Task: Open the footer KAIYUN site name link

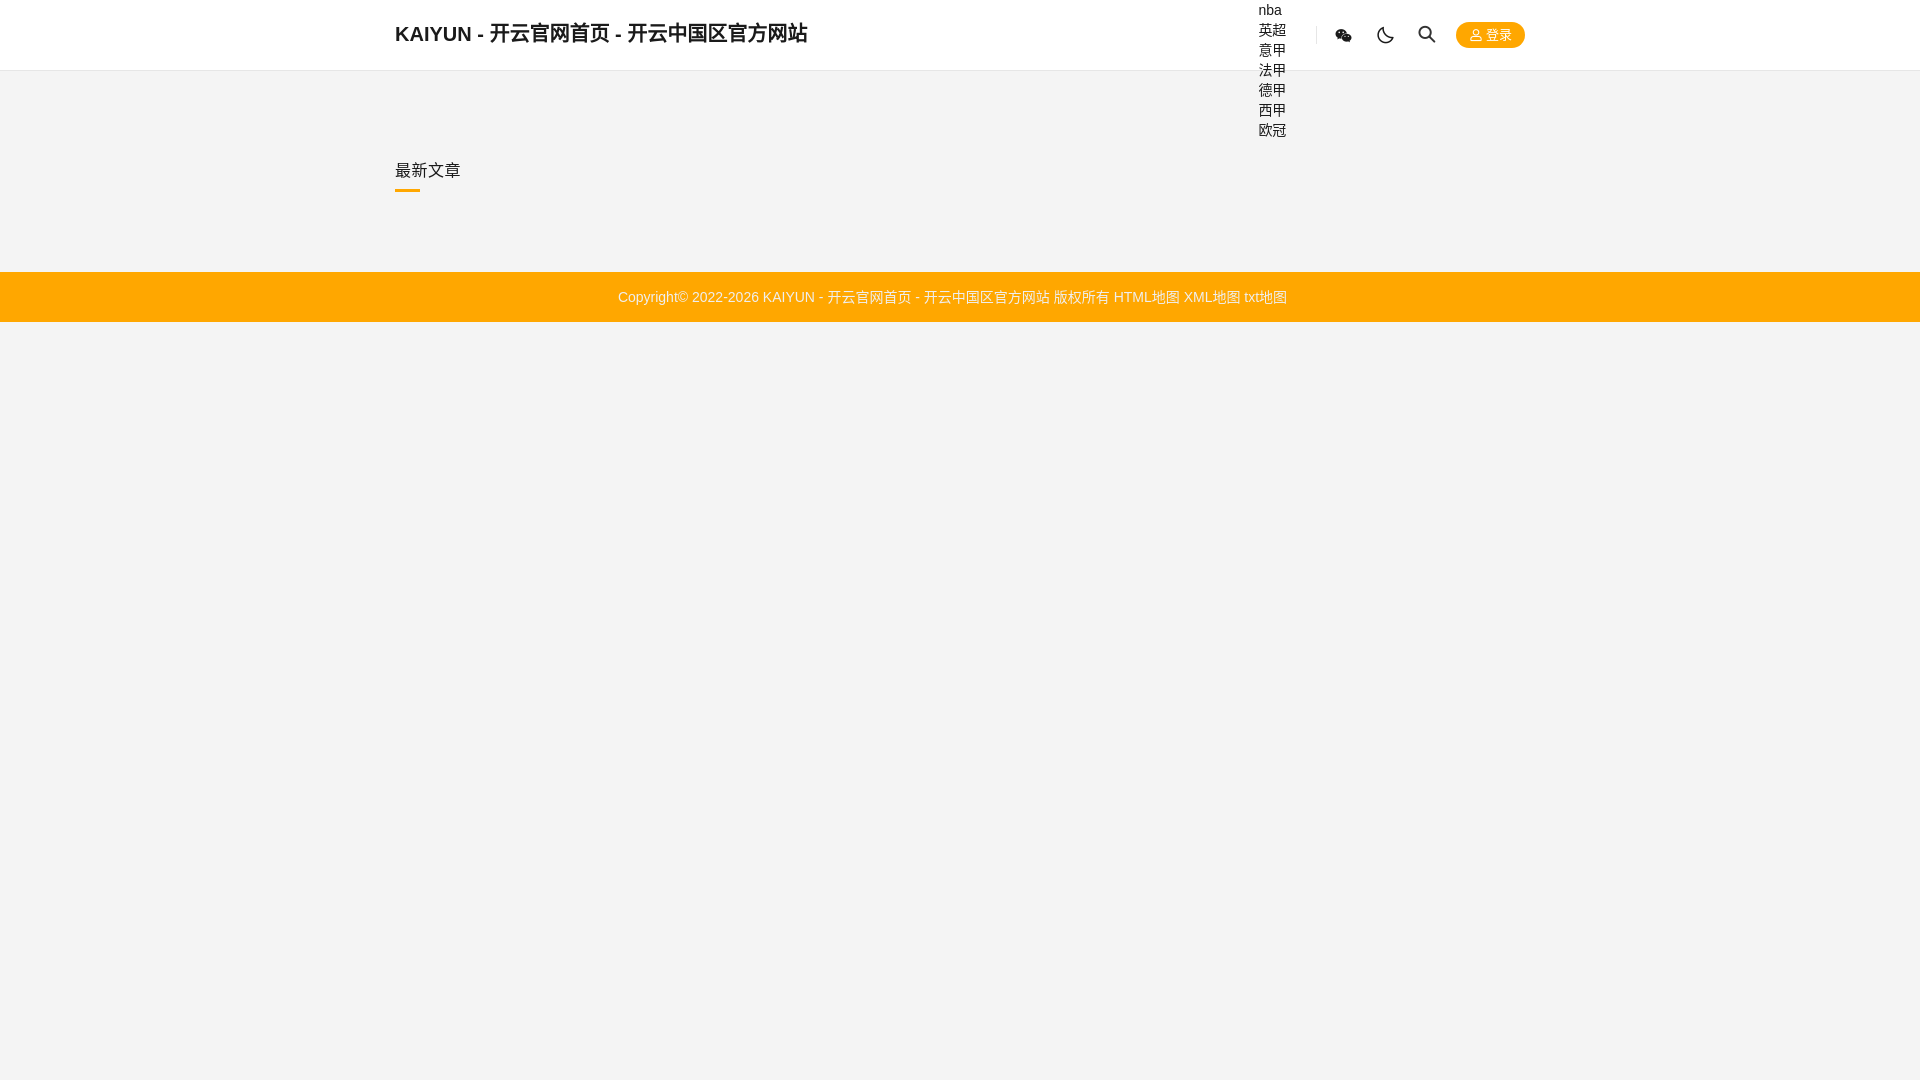Action: pos(906,297)
